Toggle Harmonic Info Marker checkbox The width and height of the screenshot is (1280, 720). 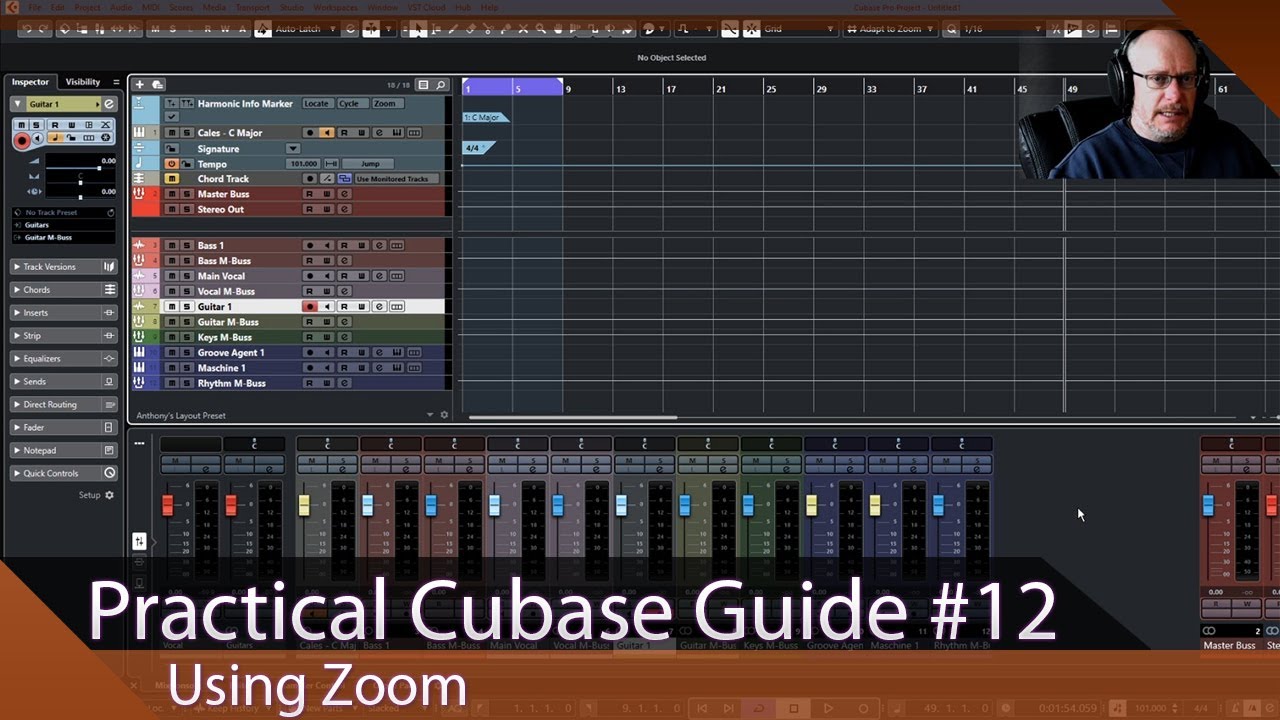(172, 116)
